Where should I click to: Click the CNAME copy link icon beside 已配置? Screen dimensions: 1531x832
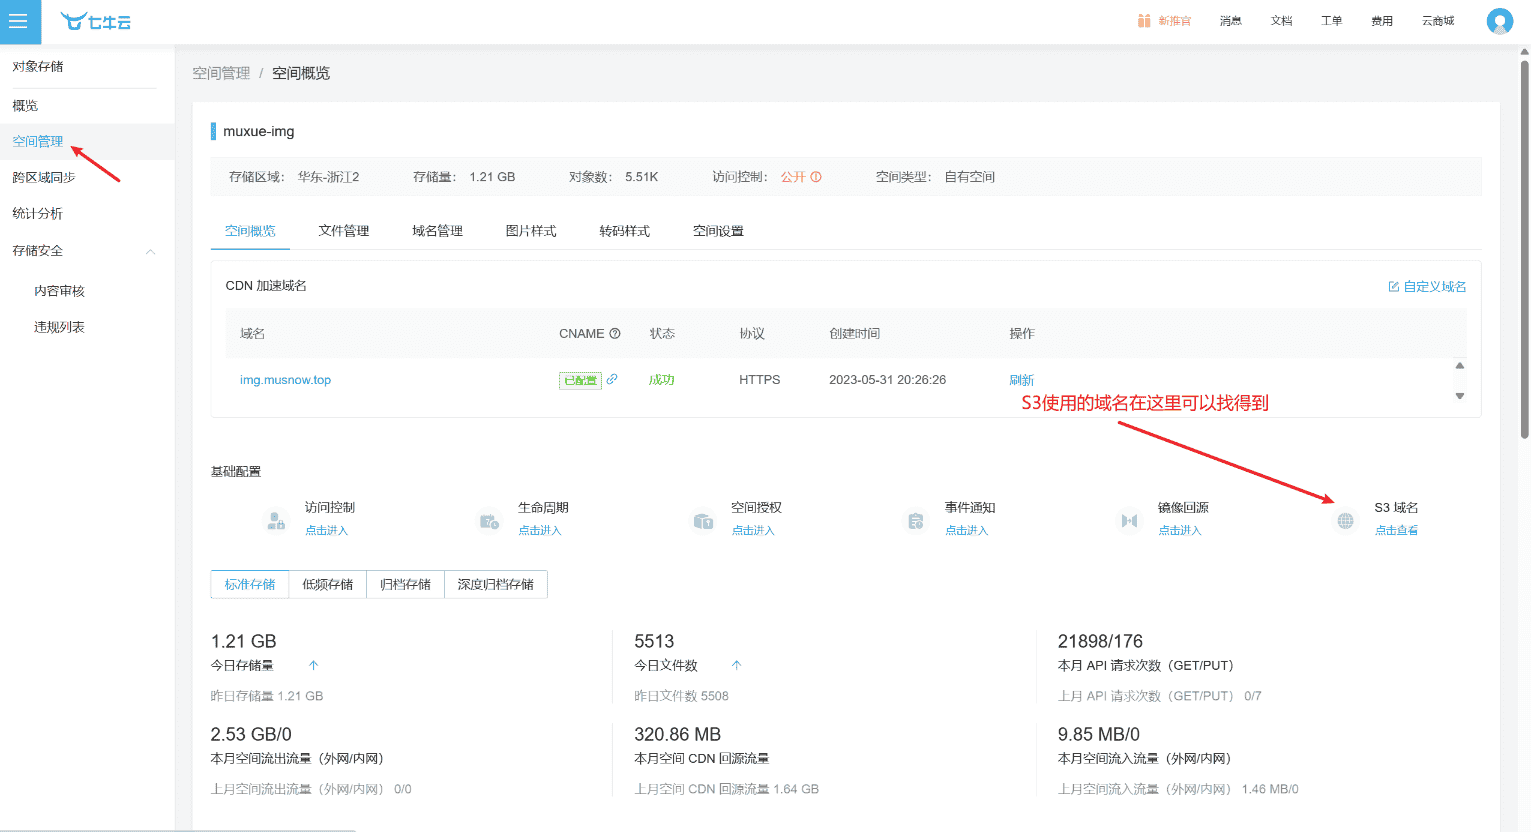[x=613, y=379]
